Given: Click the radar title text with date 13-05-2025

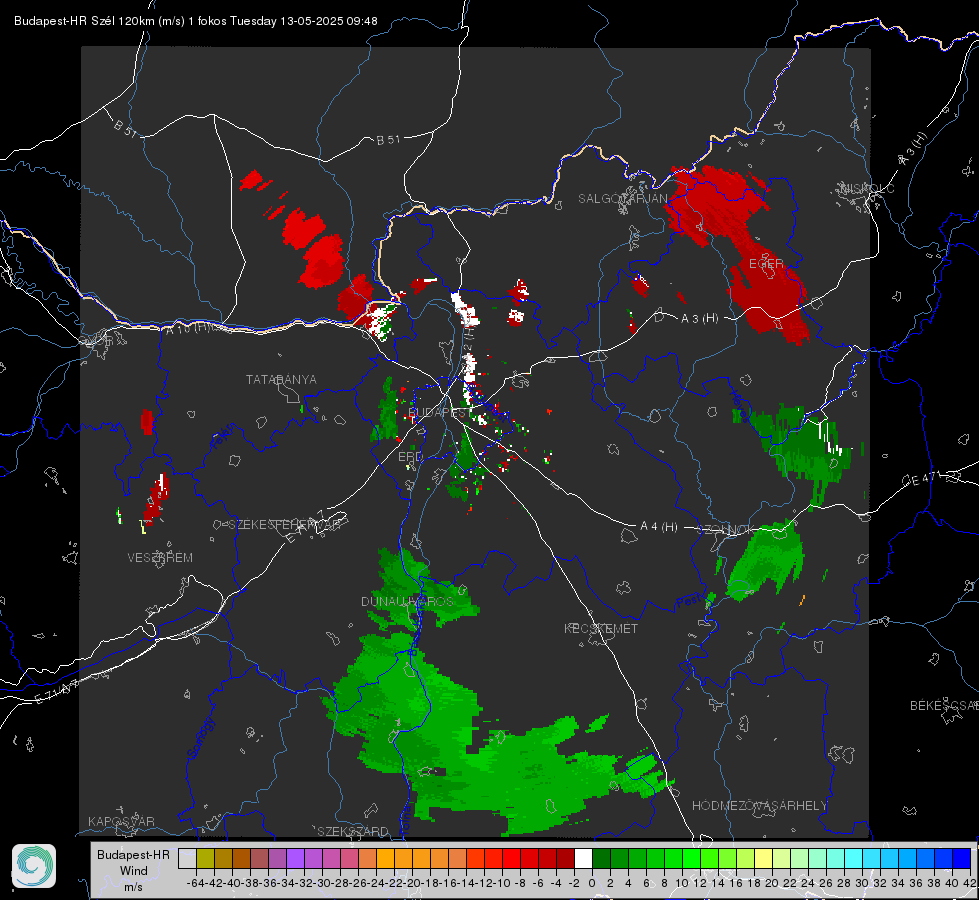Looking at the screenshot, I should [195, 21].
